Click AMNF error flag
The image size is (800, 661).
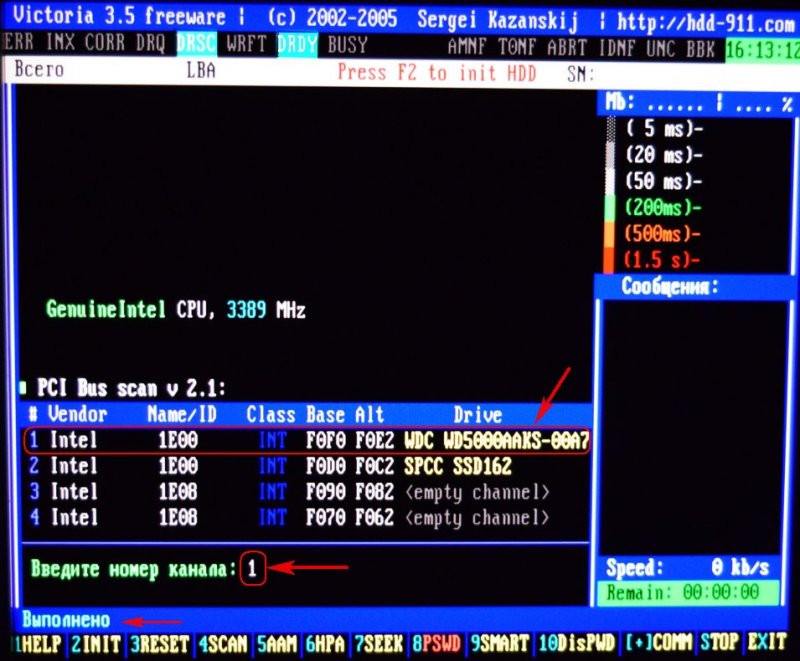(467, 47)
